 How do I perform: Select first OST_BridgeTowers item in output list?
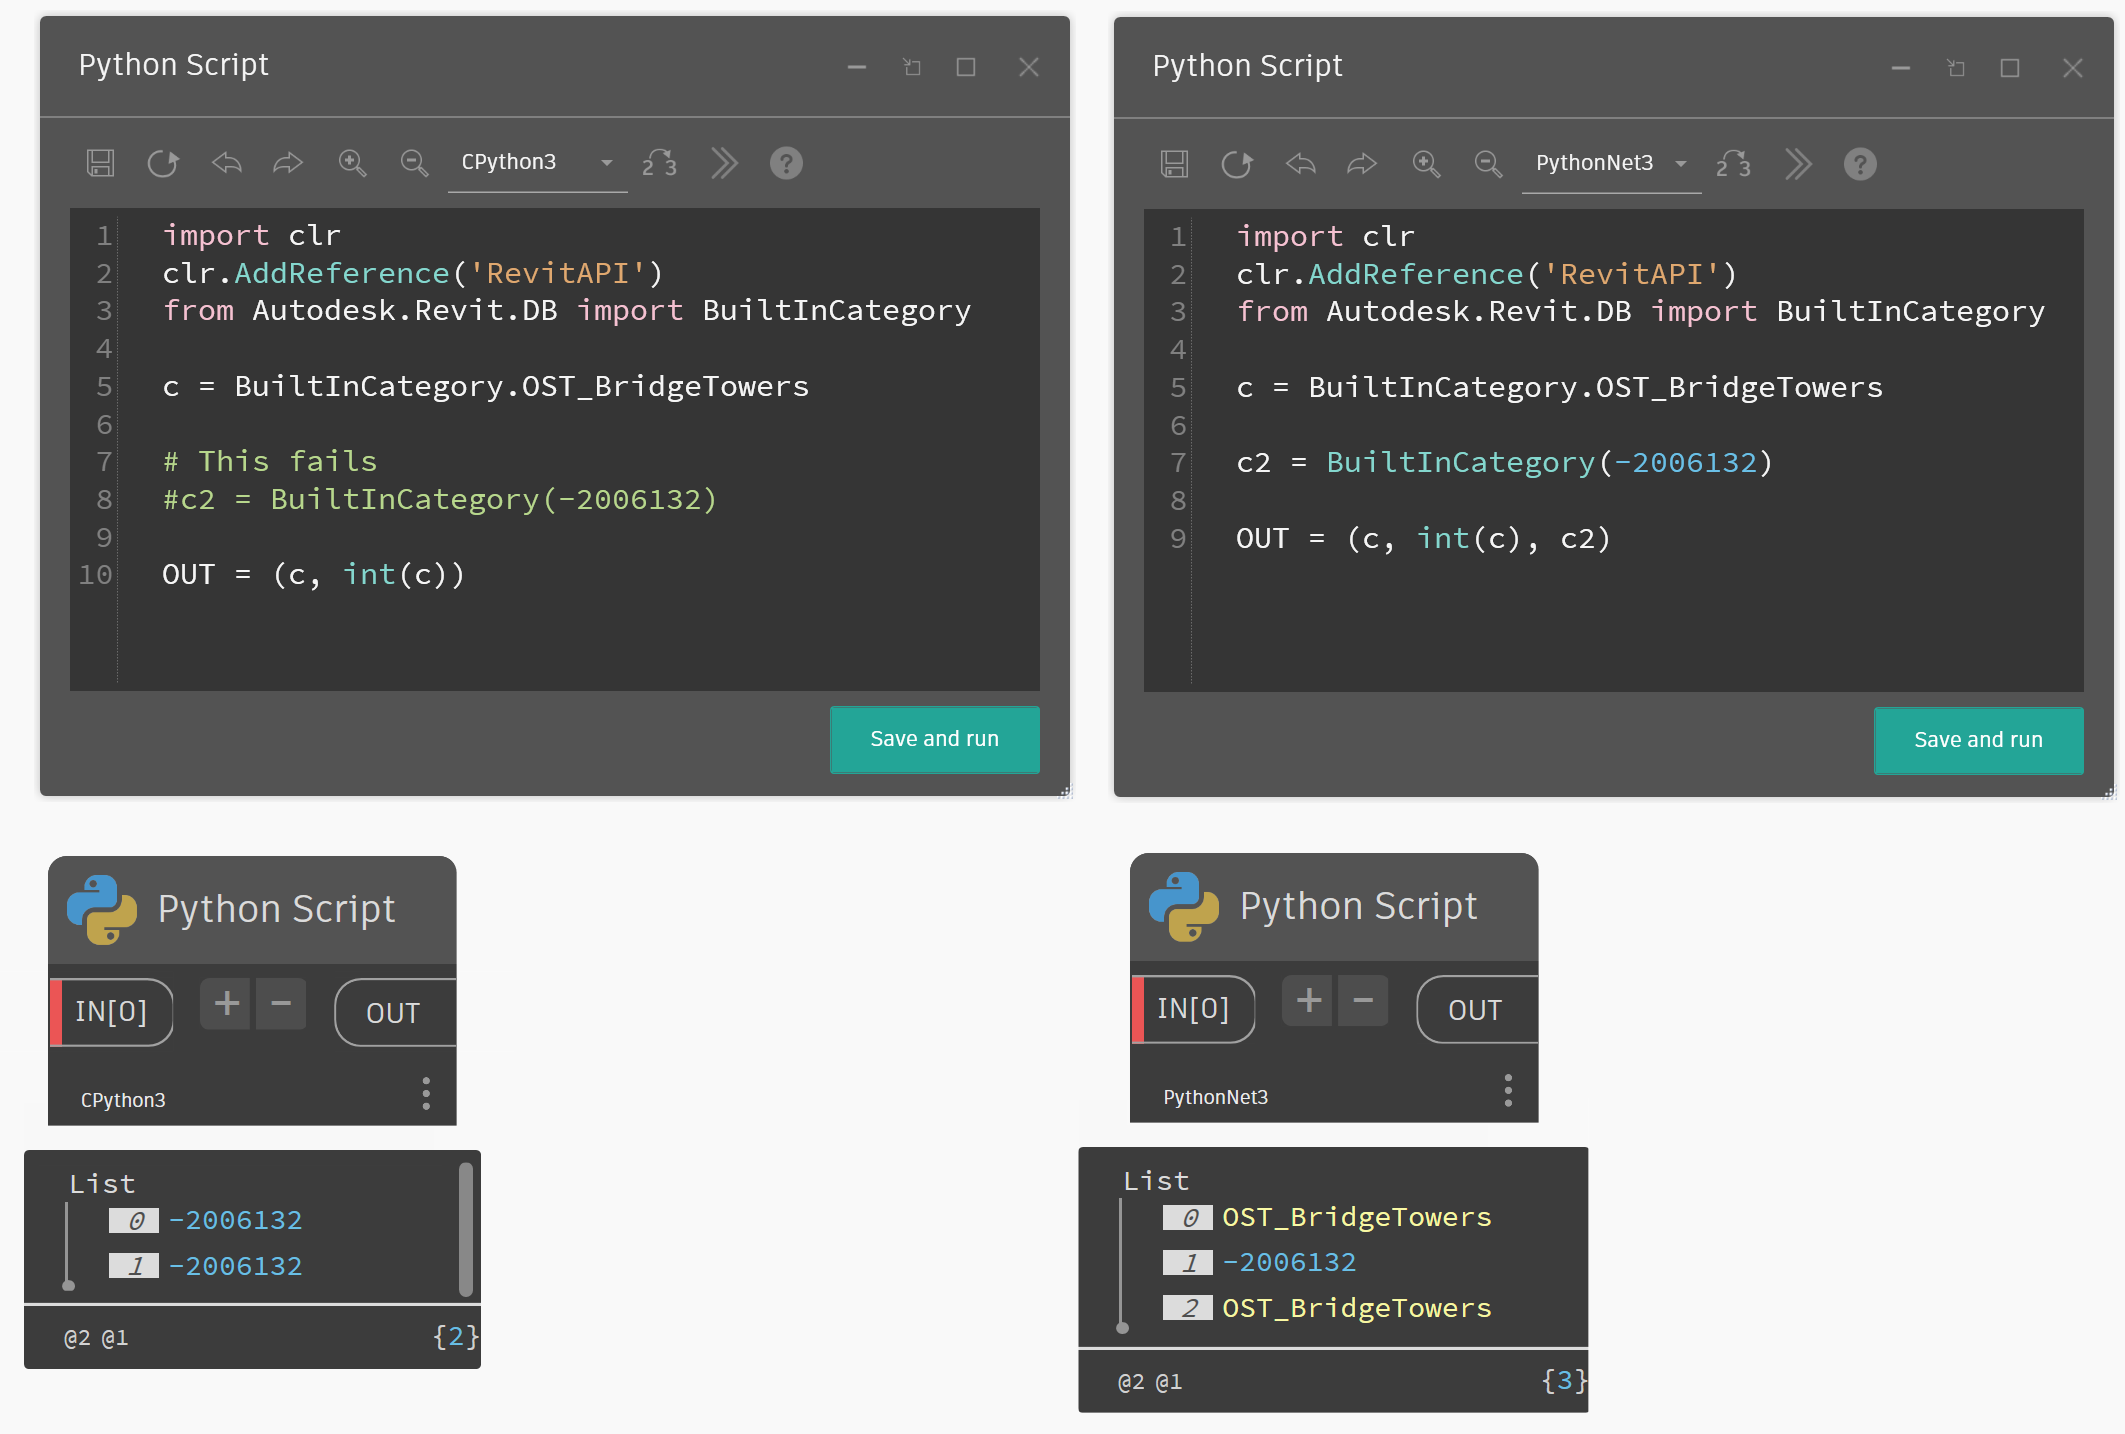pos(1355,1217)
